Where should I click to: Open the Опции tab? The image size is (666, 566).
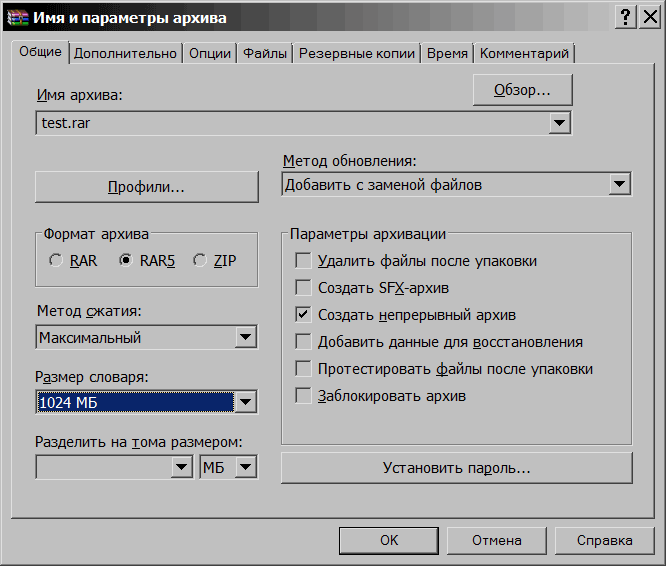pyautogui.click(x=210, y=53)
